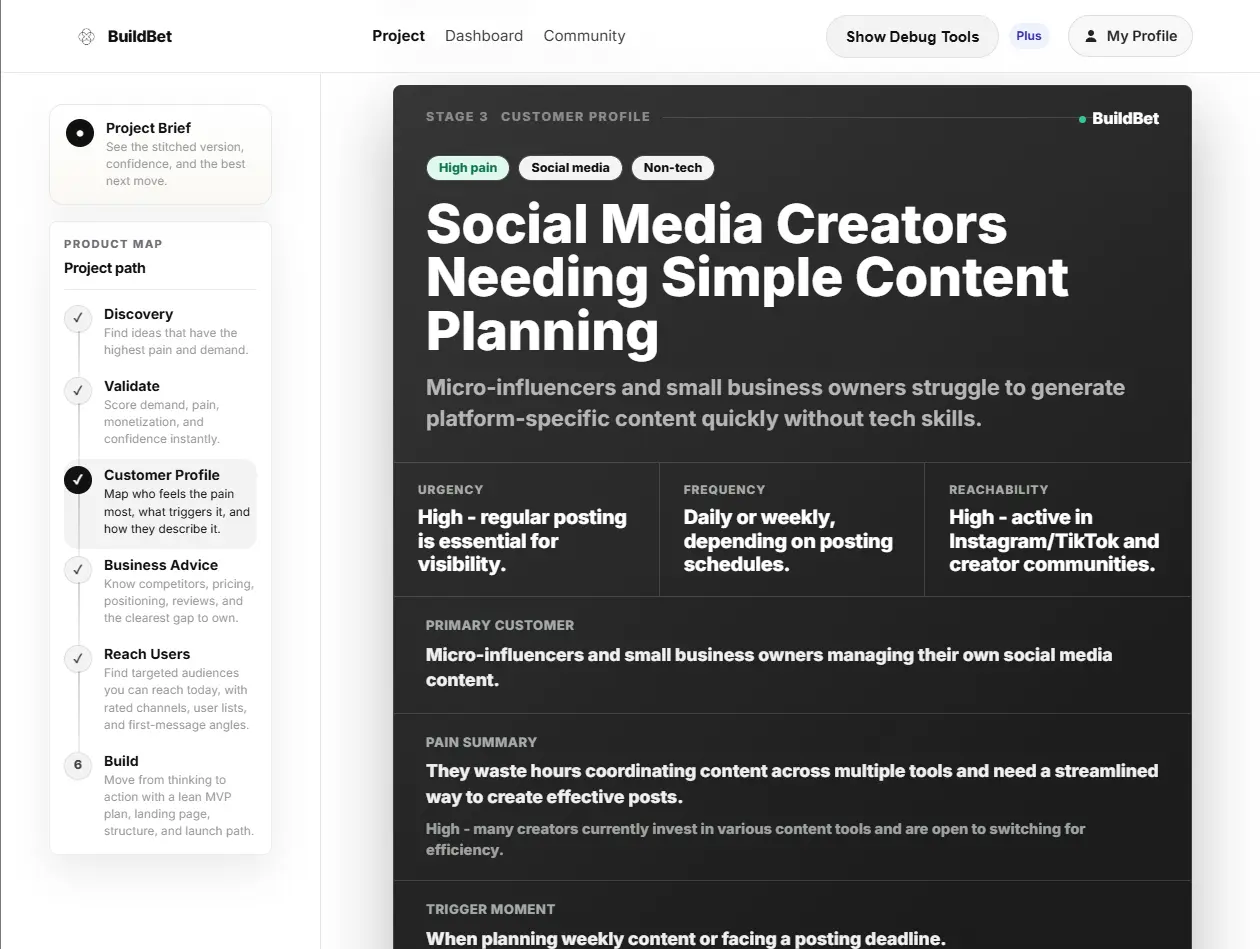The height and width of the screenshot is (949, 1260).
Task: Click the BuildBet logo icon
Action: (87, 36)
